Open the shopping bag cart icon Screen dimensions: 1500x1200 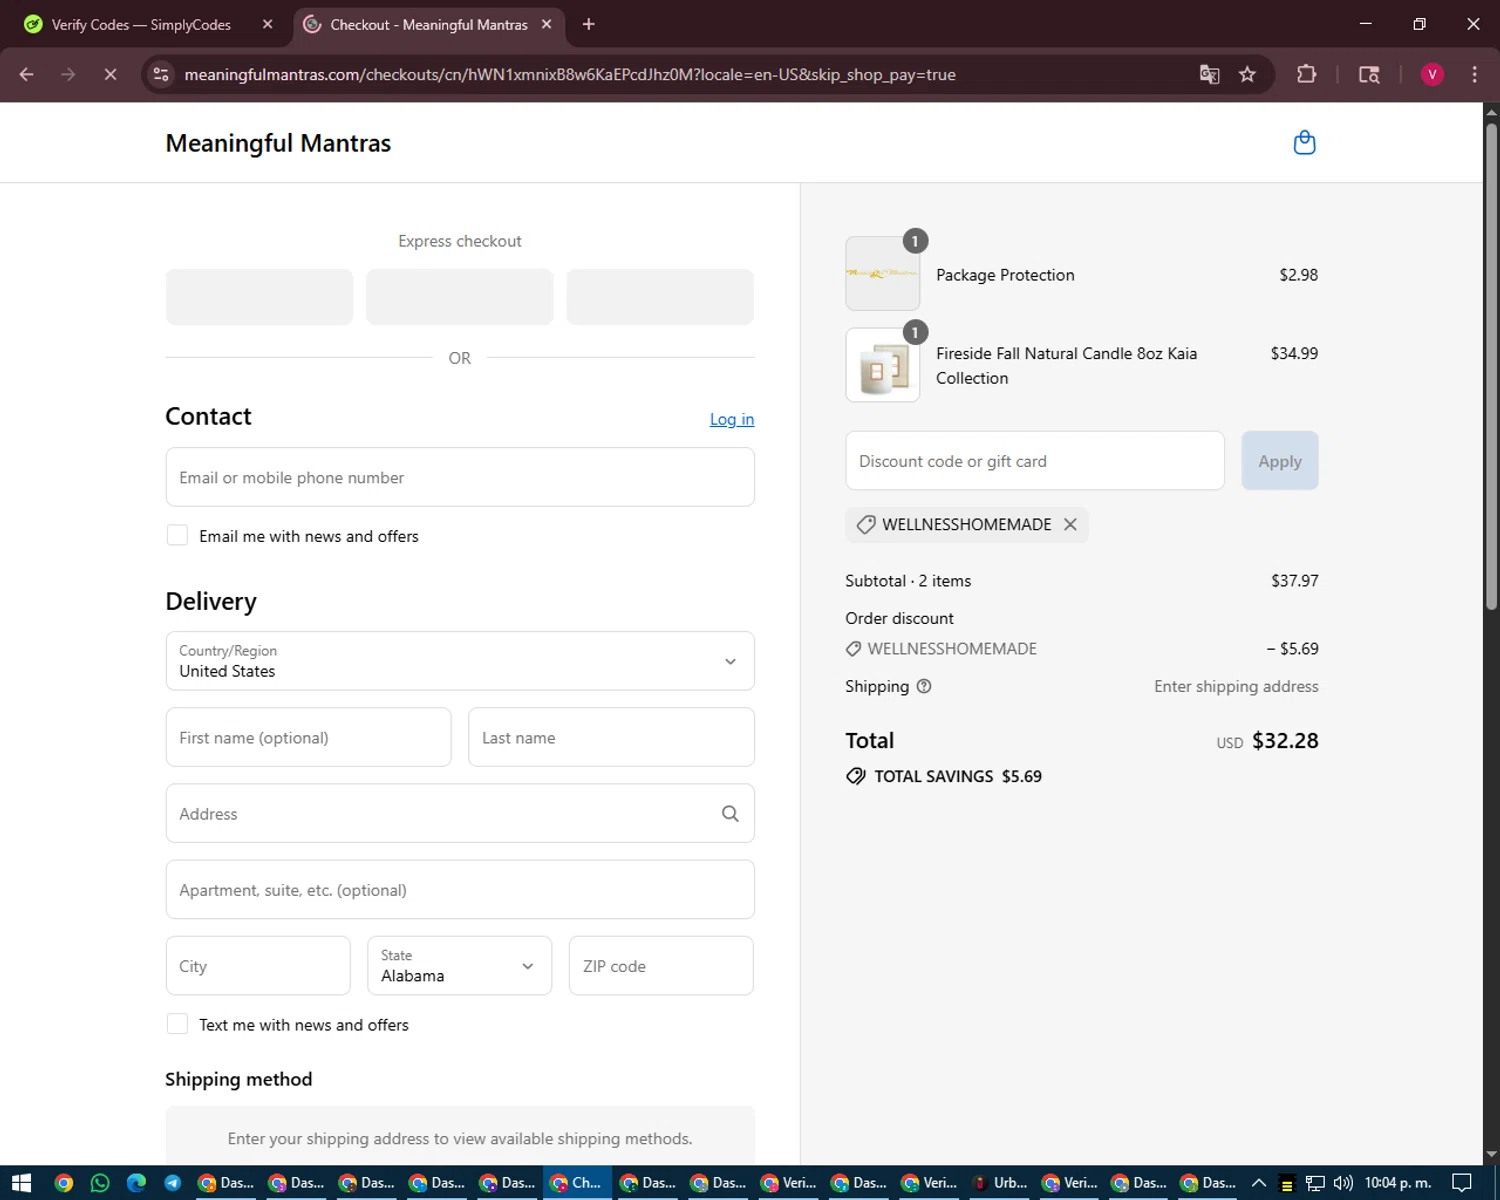tap(1304, 143)
